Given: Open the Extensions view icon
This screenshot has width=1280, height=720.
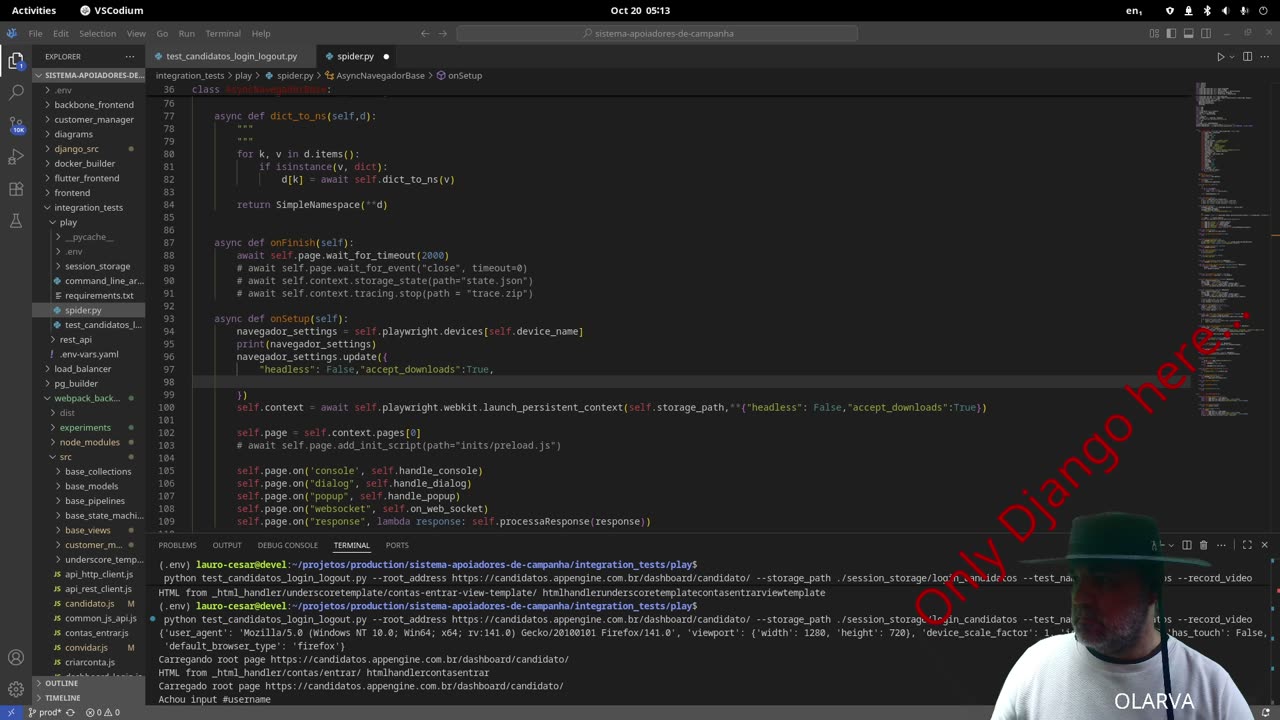Looking at the screenshot, I should [16, 189].
